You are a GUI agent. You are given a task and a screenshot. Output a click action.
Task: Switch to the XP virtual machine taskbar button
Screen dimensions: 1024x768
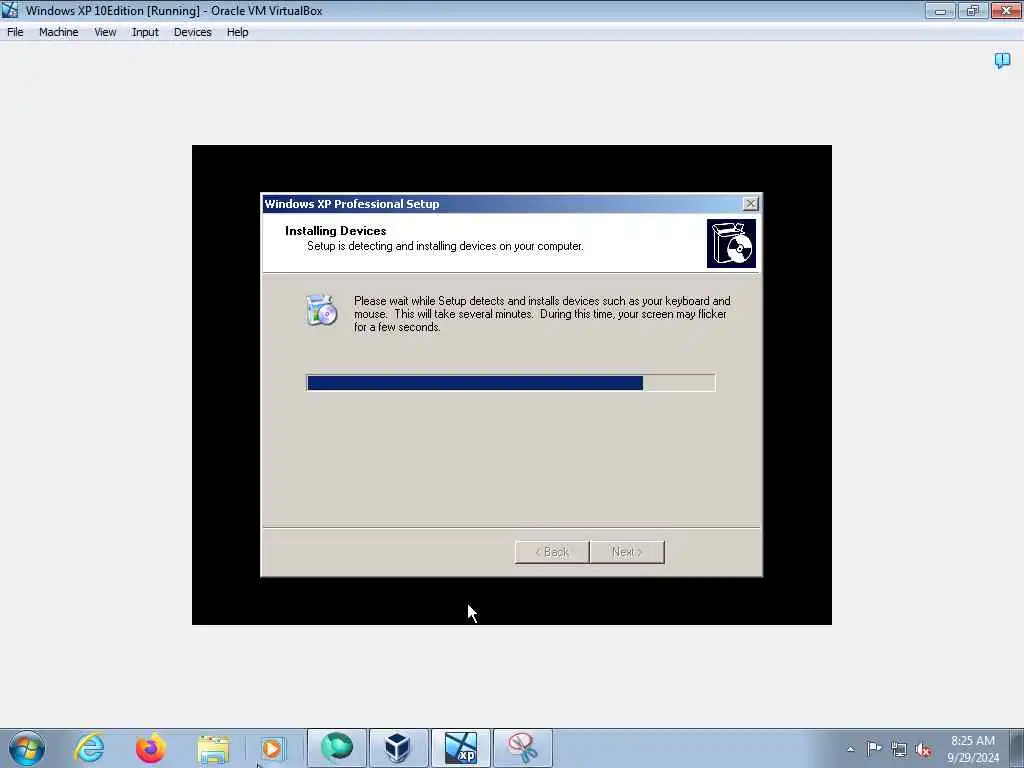[460, 748]
